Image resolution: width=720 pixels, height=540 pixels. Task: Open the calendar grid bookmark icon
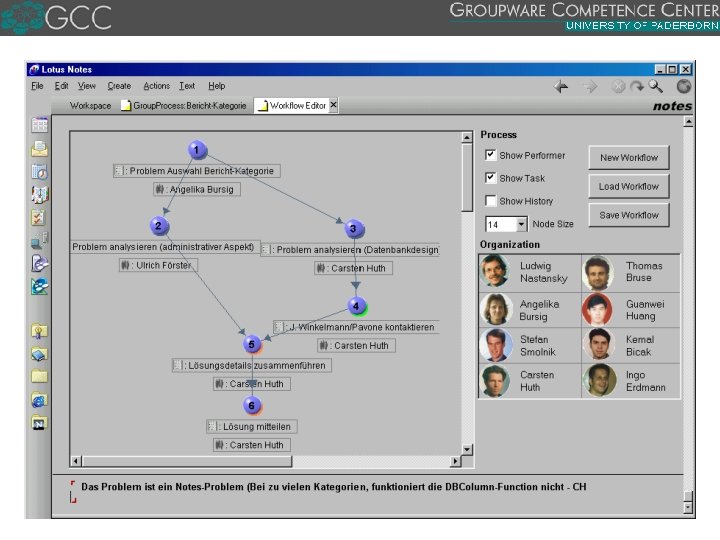39,124
